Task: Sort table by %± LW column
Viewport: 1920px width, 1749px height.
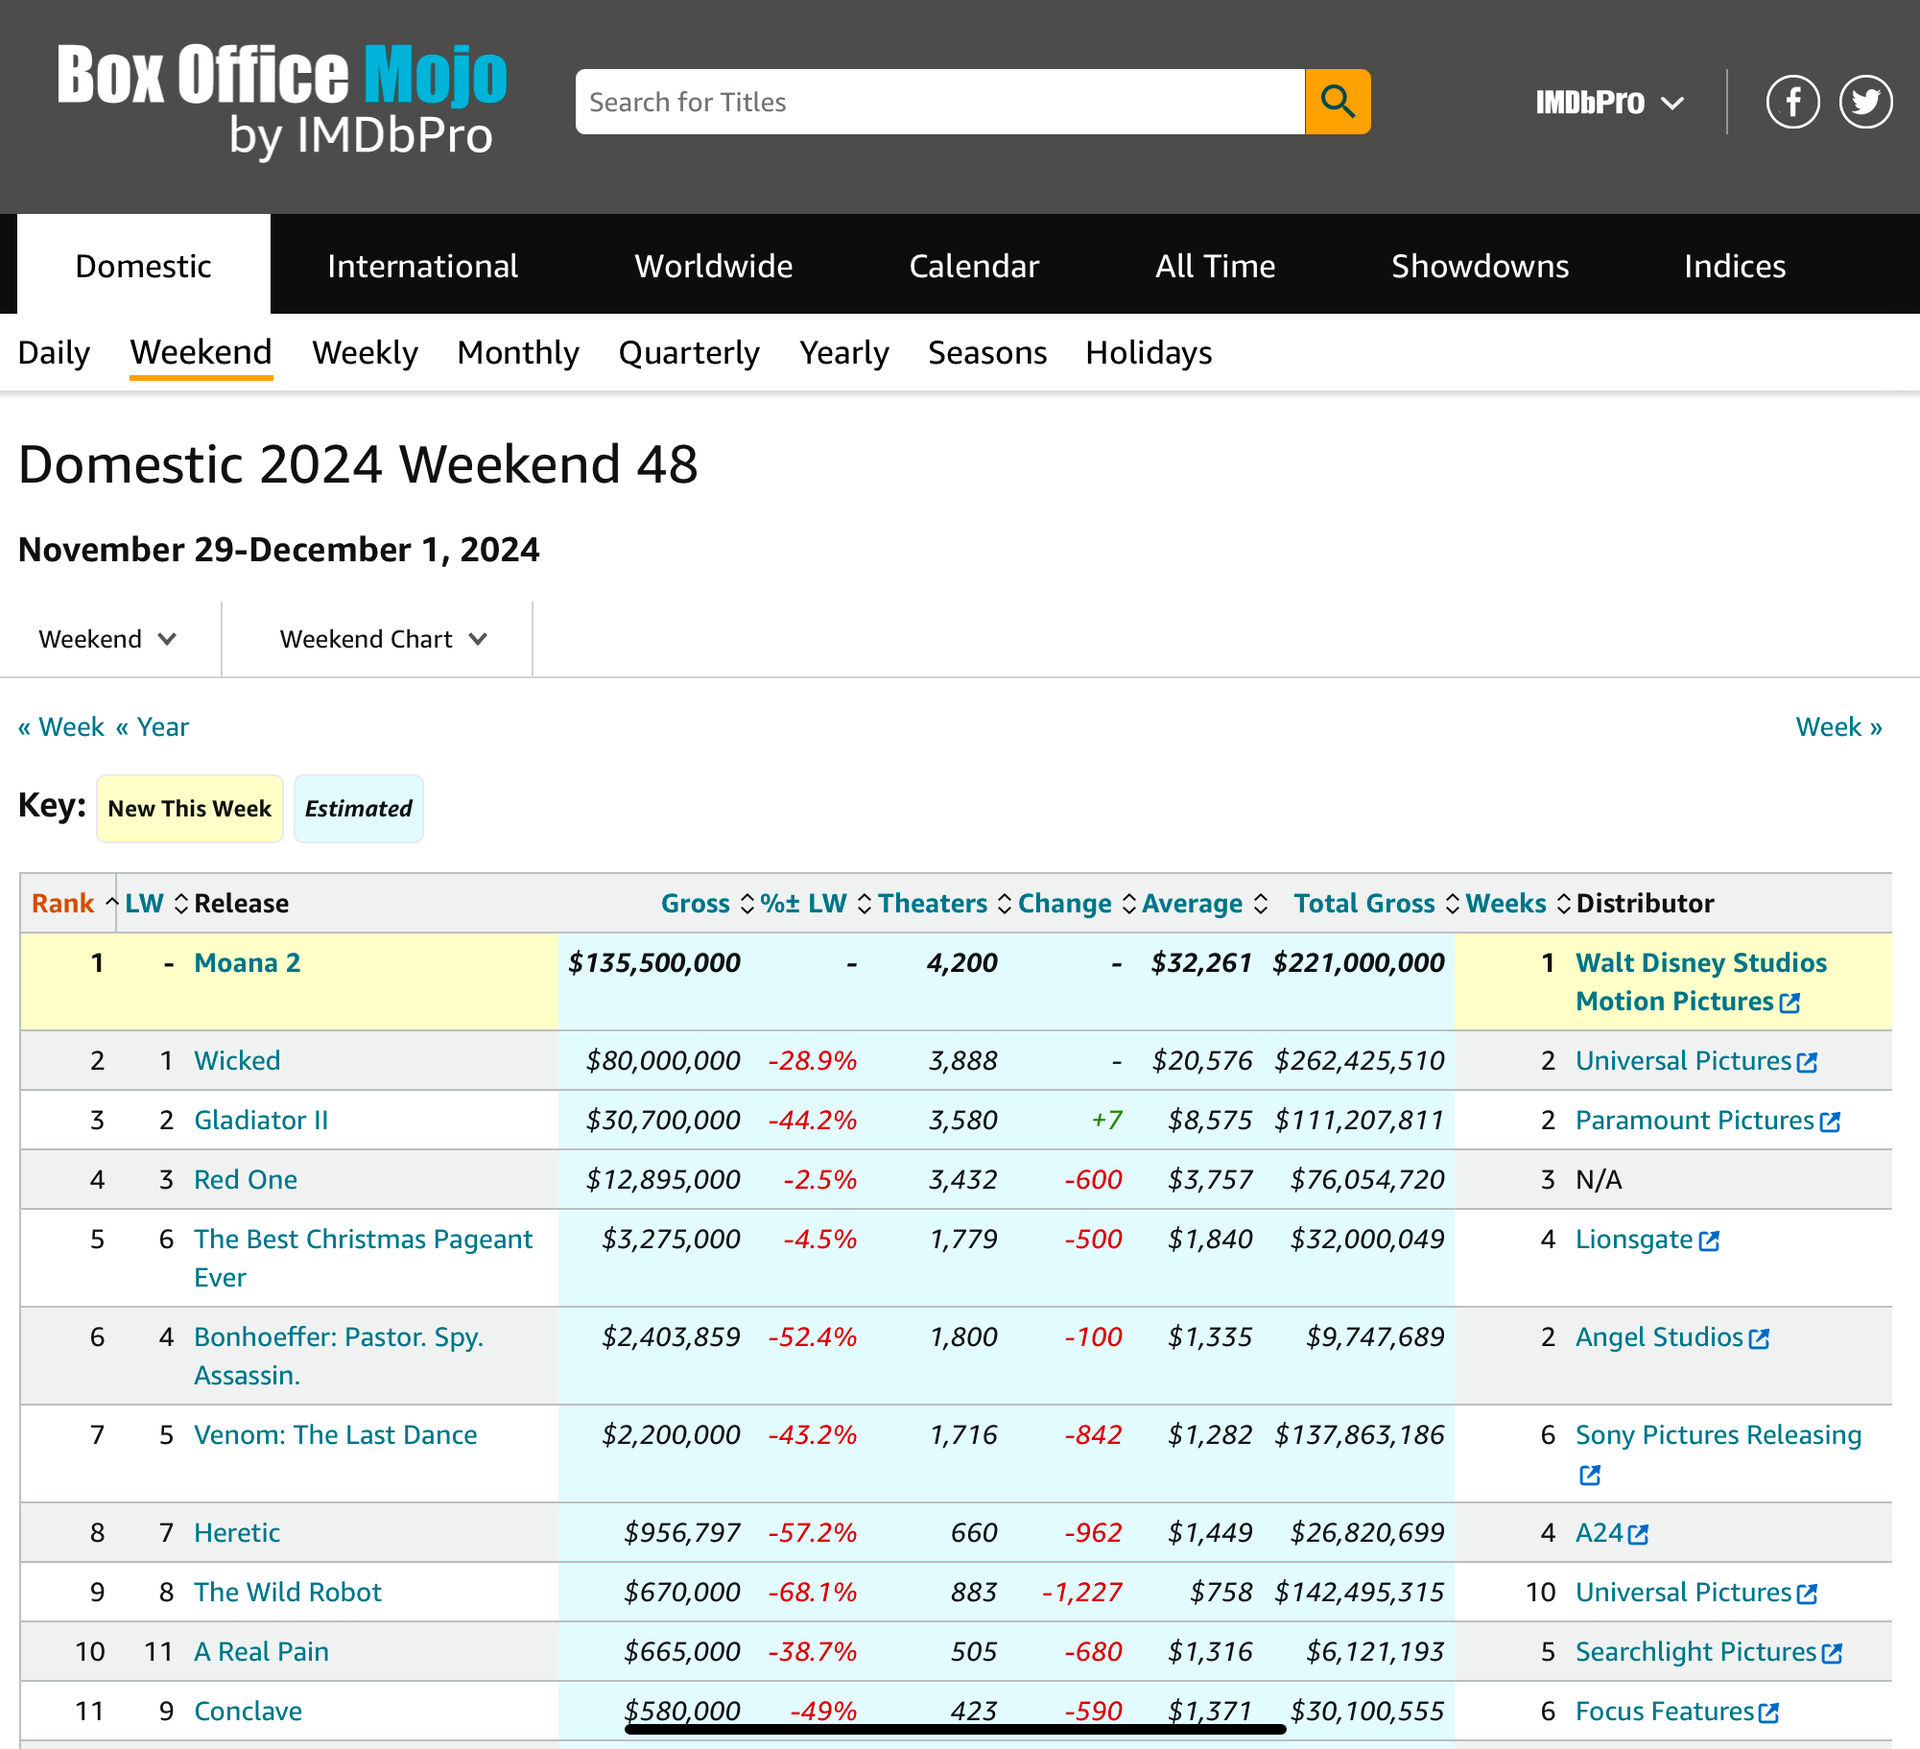Action: 815,903
